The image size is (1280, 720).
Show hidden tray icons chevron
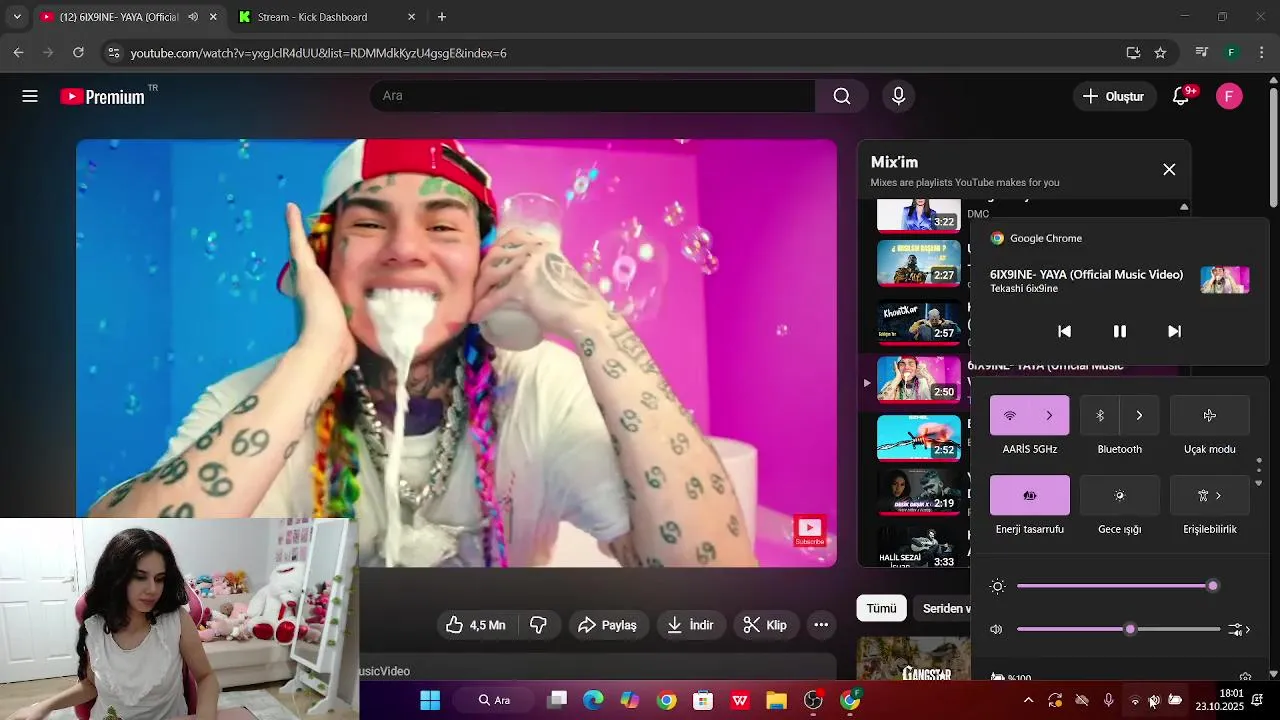pyautogui.click(x=1028, y=700)
